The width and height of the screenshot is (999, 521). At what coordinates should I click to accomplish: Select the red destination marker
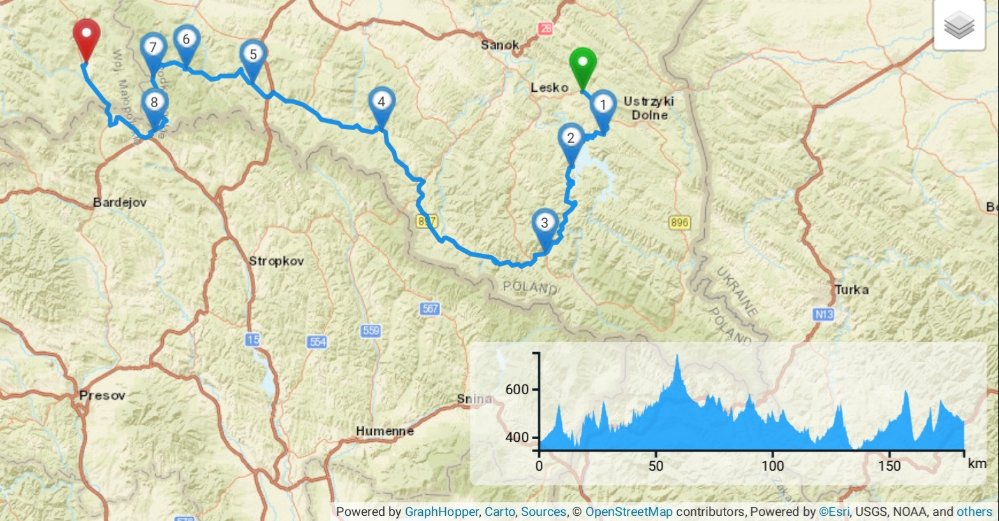point(86,40)
